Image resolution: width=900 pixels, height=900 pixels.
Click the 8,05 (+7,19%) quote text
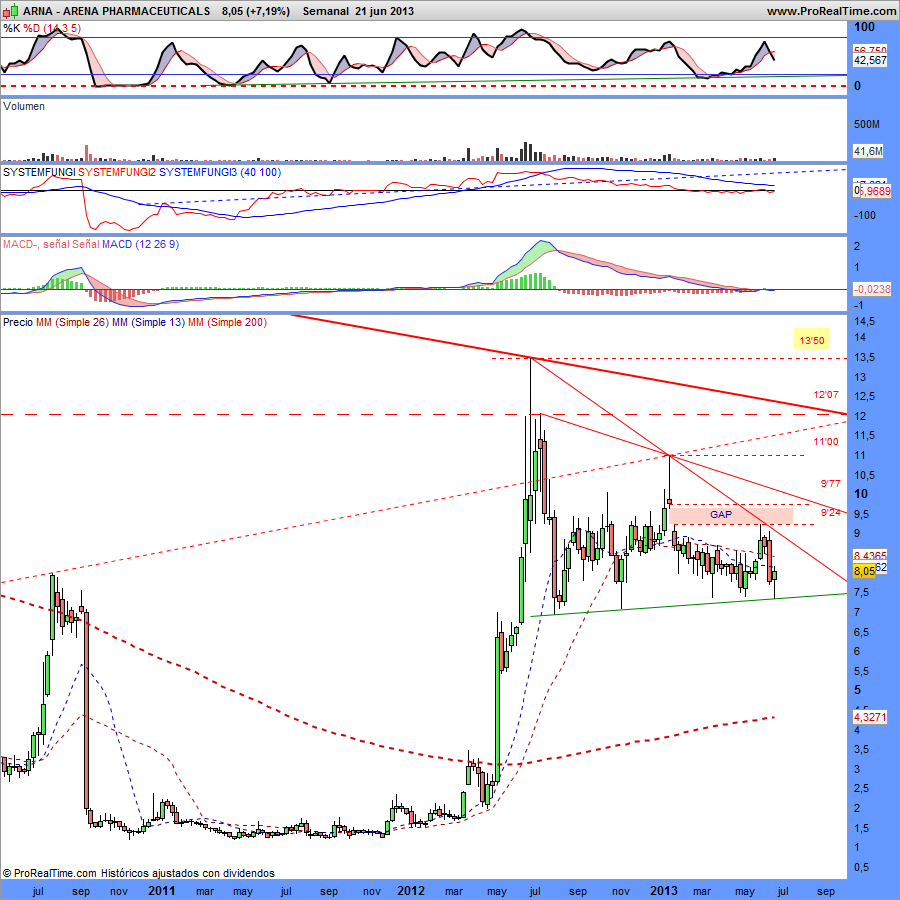point(255,11)
